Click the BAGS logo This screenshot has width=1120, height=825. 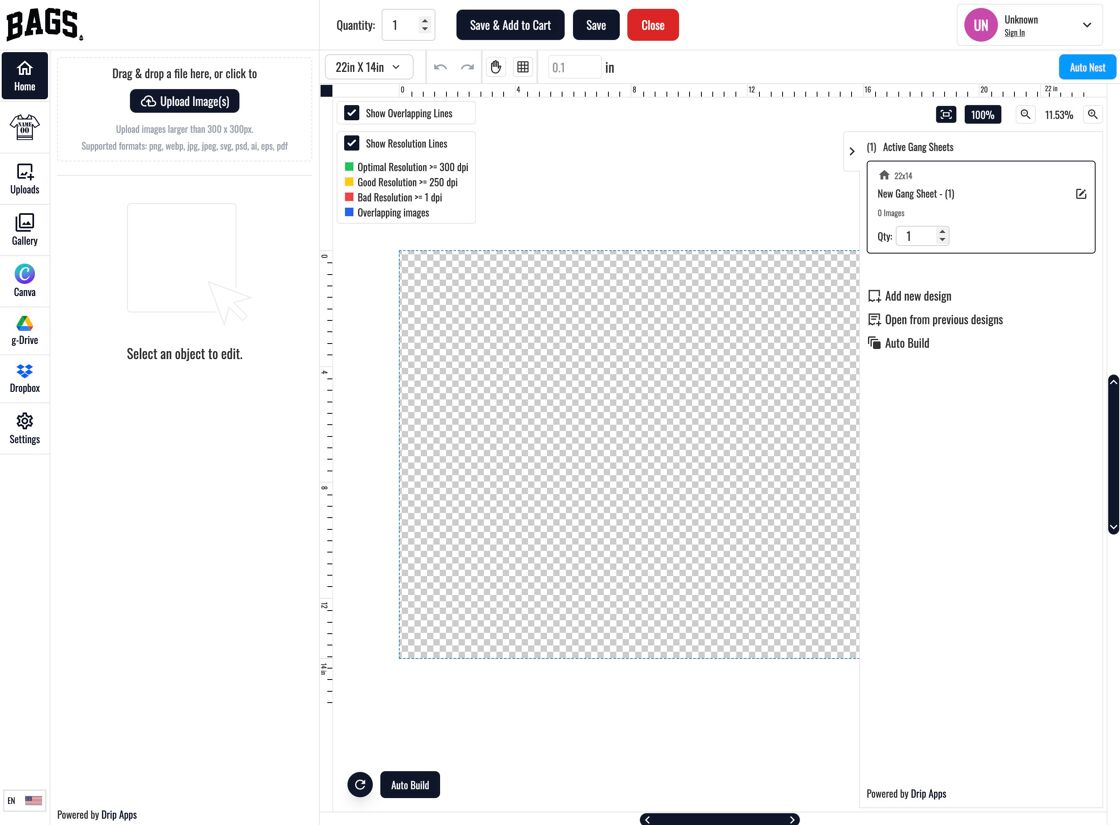pyautogui.click(x=44, y=24)
